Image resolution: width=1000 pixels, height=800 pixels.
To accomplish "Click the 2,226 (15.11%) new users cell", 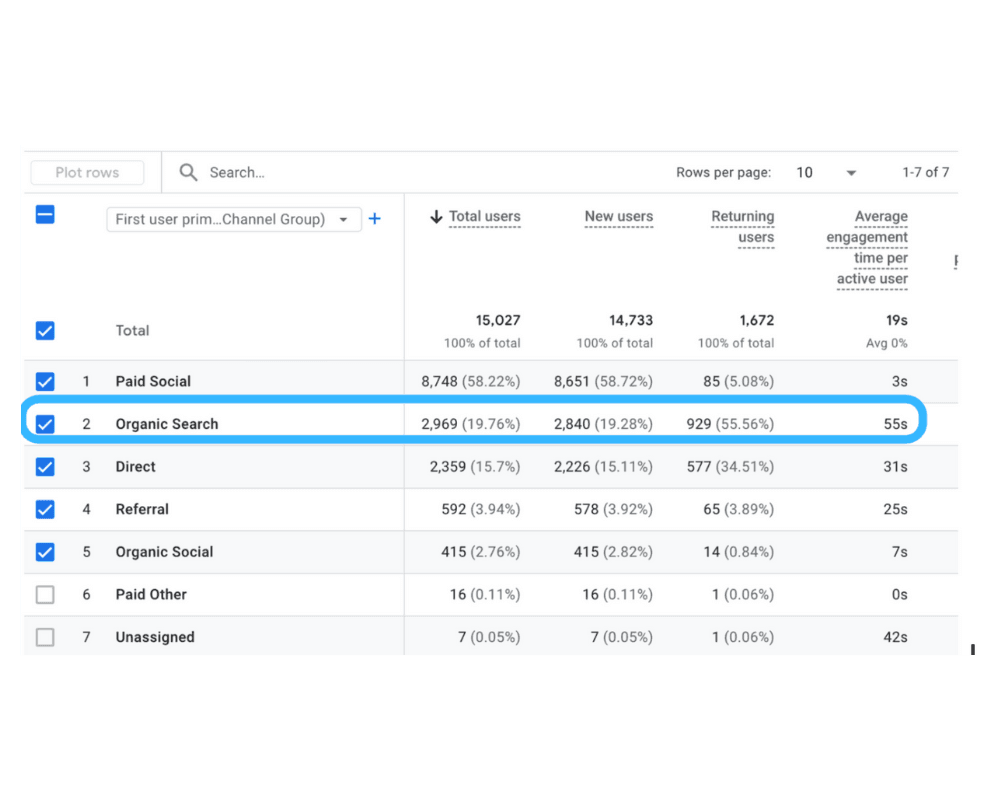I will (x=603, y=467).
